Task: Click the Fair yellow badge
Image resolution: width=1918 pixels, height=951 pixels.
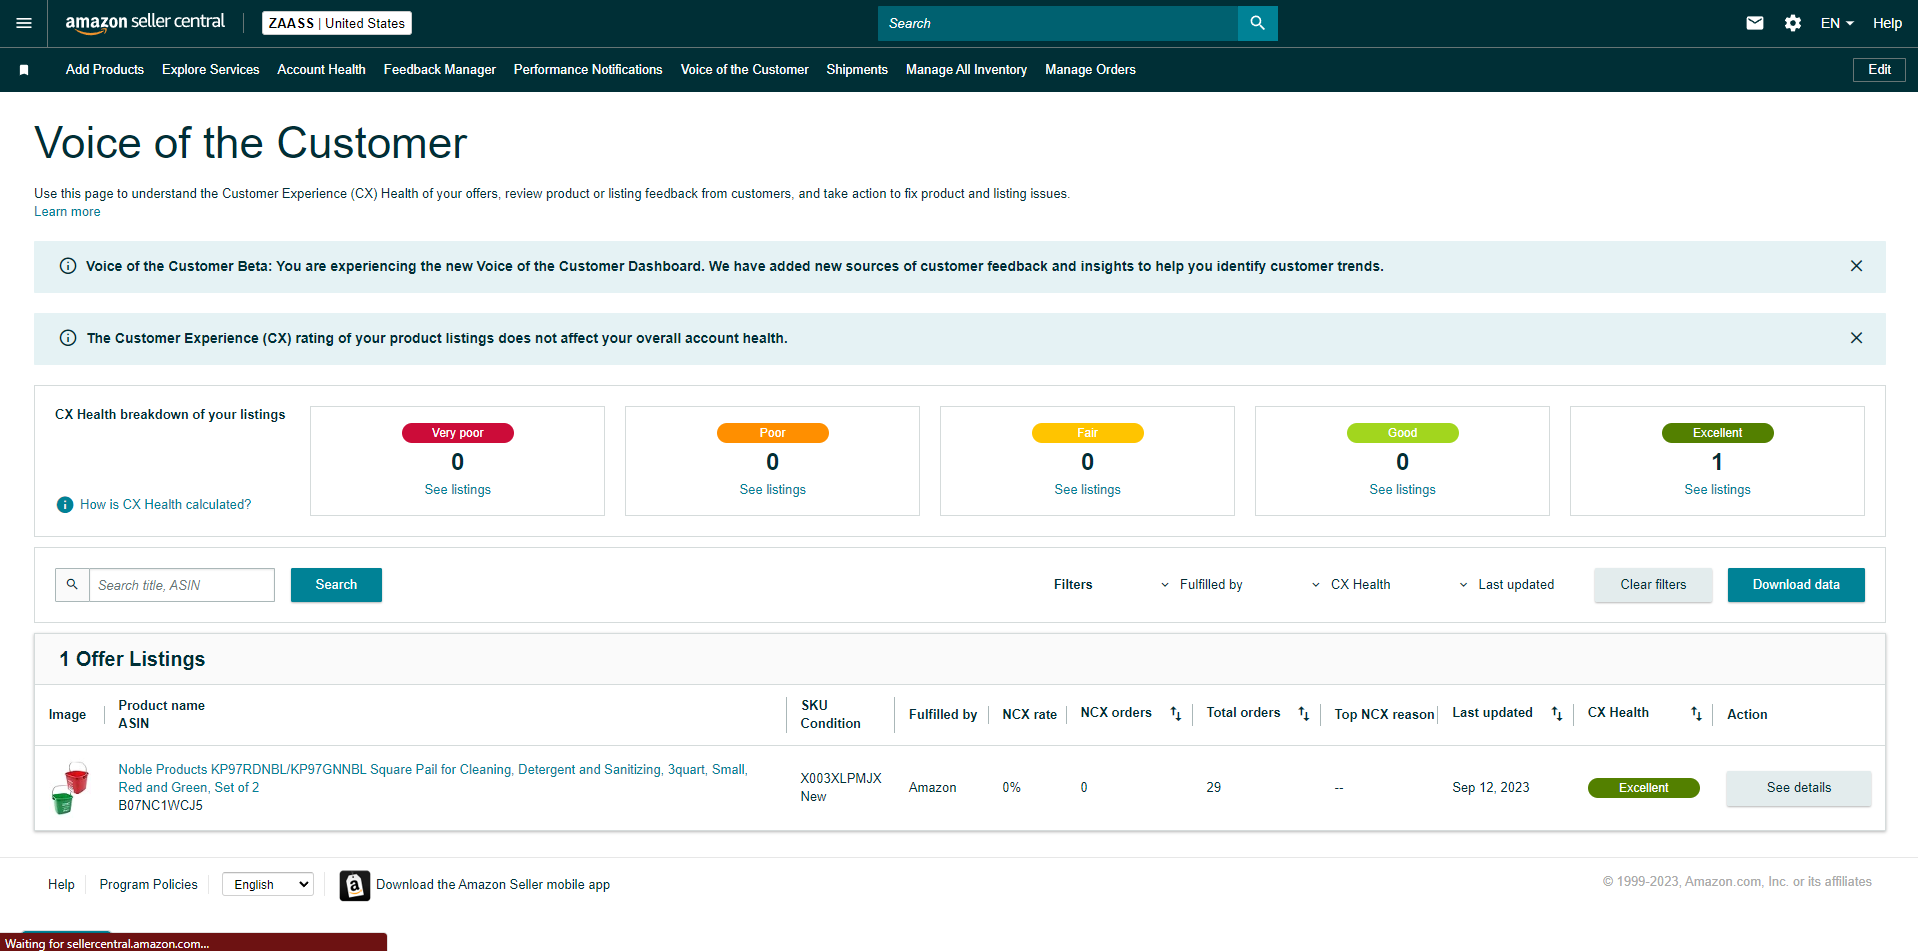Action: point(1088,433)
